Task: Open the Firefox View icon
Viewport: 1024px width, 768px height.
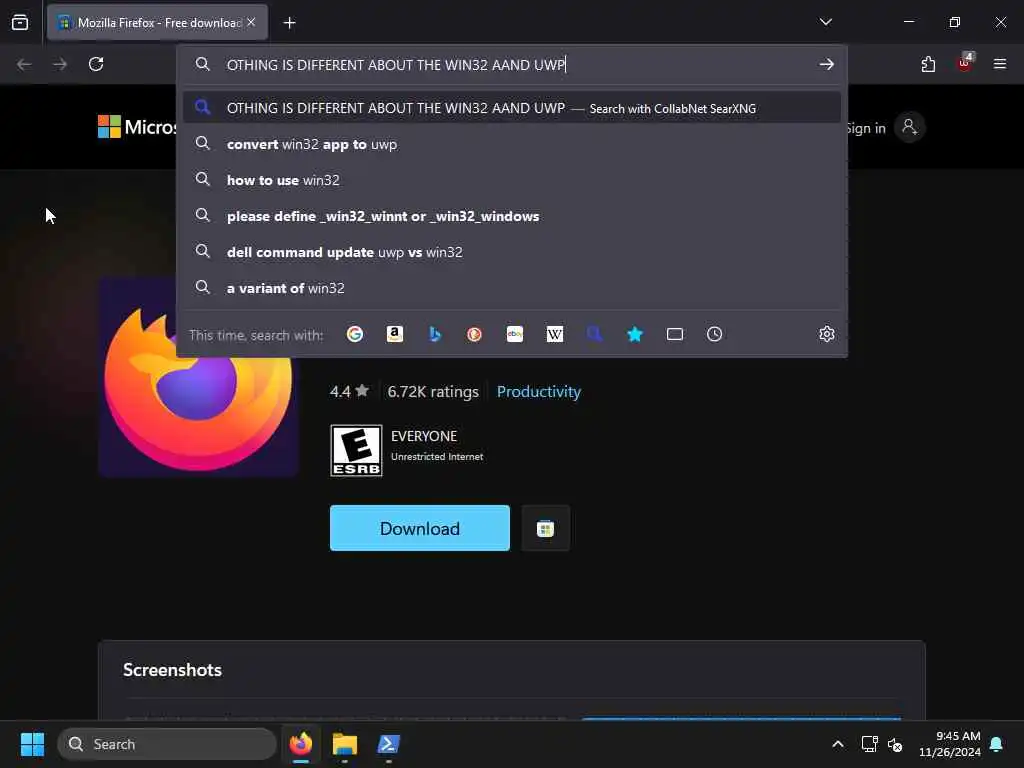Action: (x=20, y=22)
